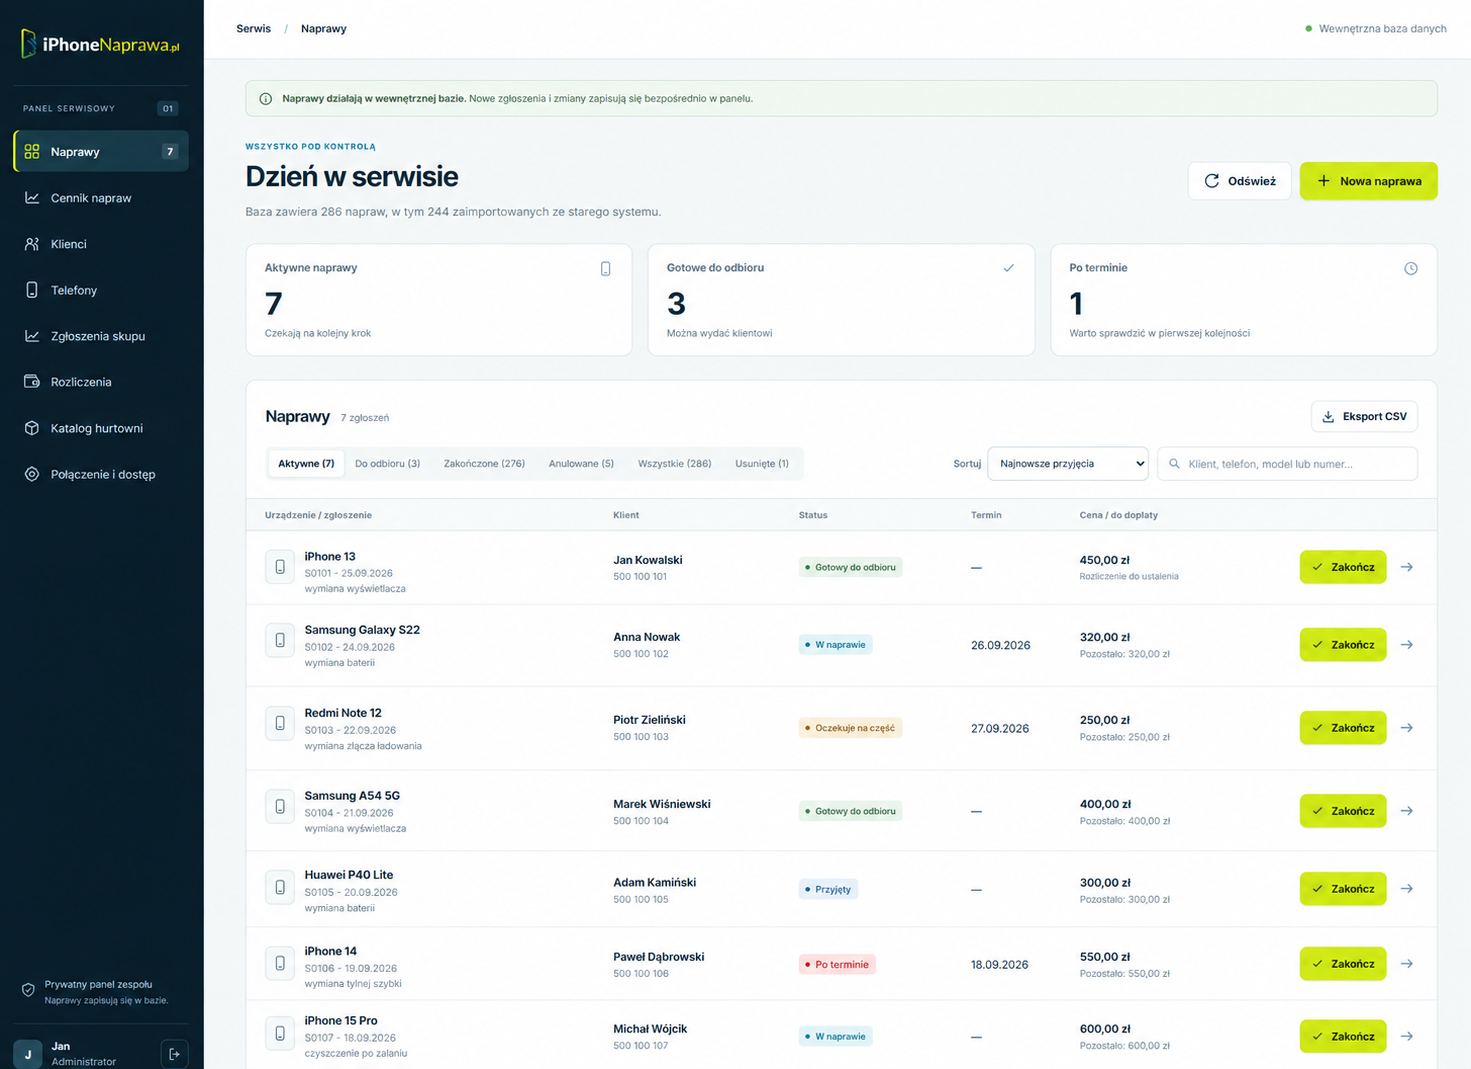Click the device icon for Samsung A54 5G
The width and height of the screenshot is (1471, 1069).
280,807
